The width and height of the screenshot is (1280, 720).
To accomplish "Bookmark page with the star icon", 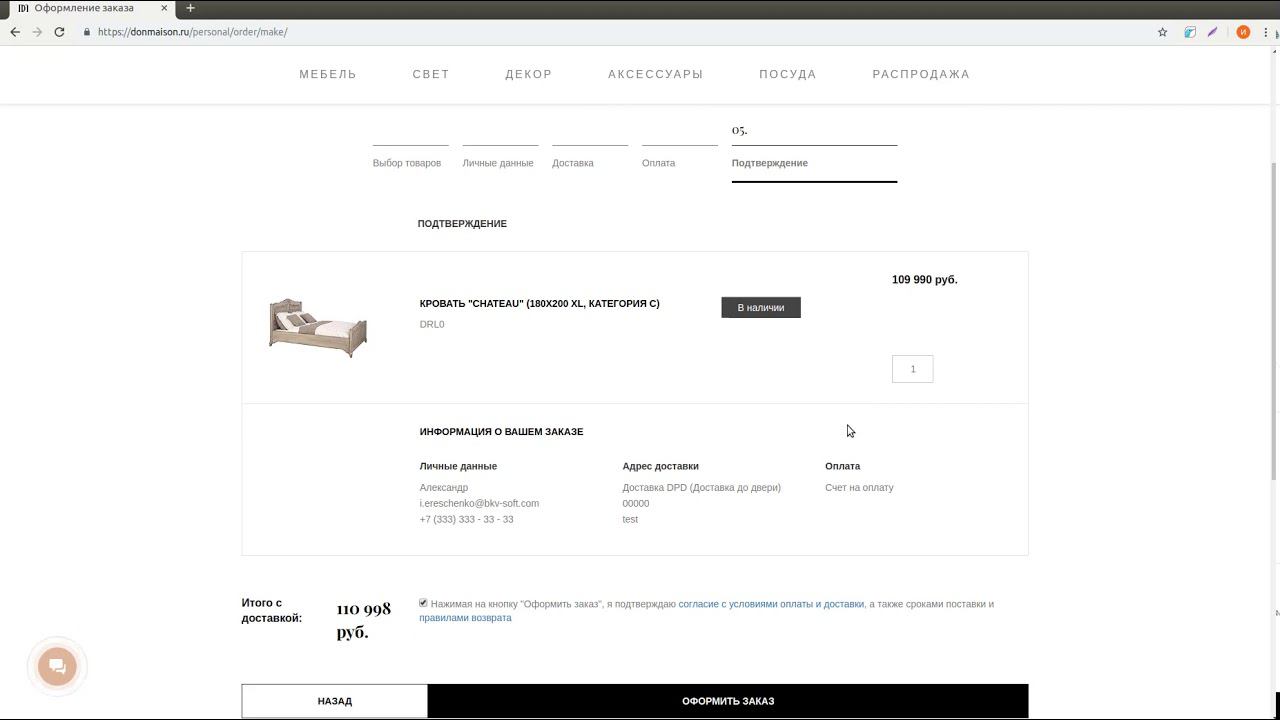I will (x=1162, y=32).
